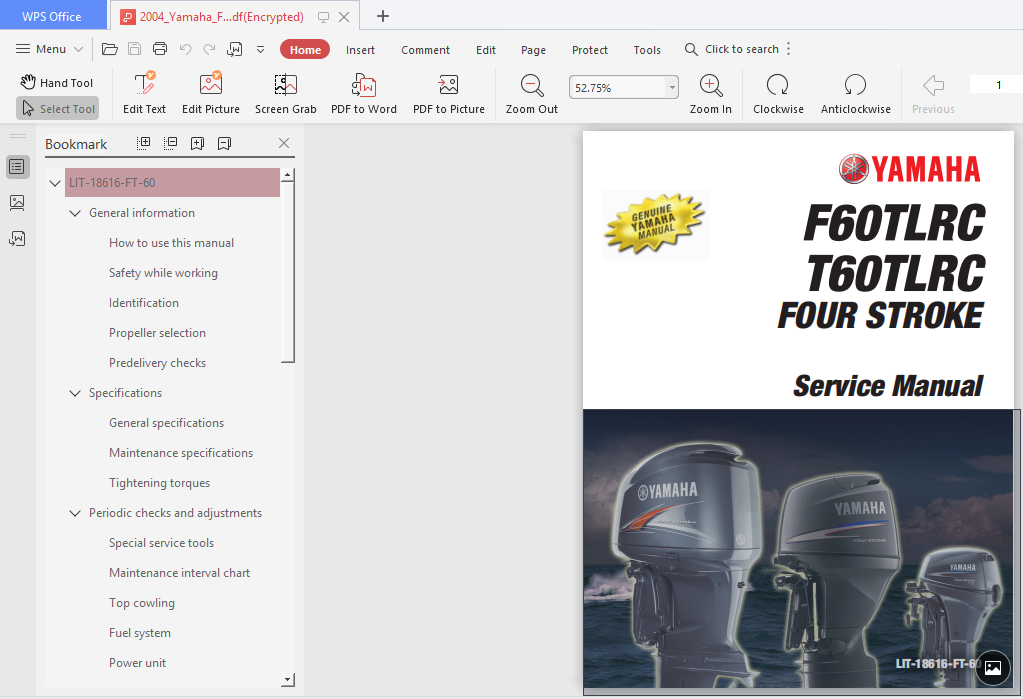The image size is (1023, 699).
Task: Click the Zoom Out magnifier
Action: pos(532,93)
